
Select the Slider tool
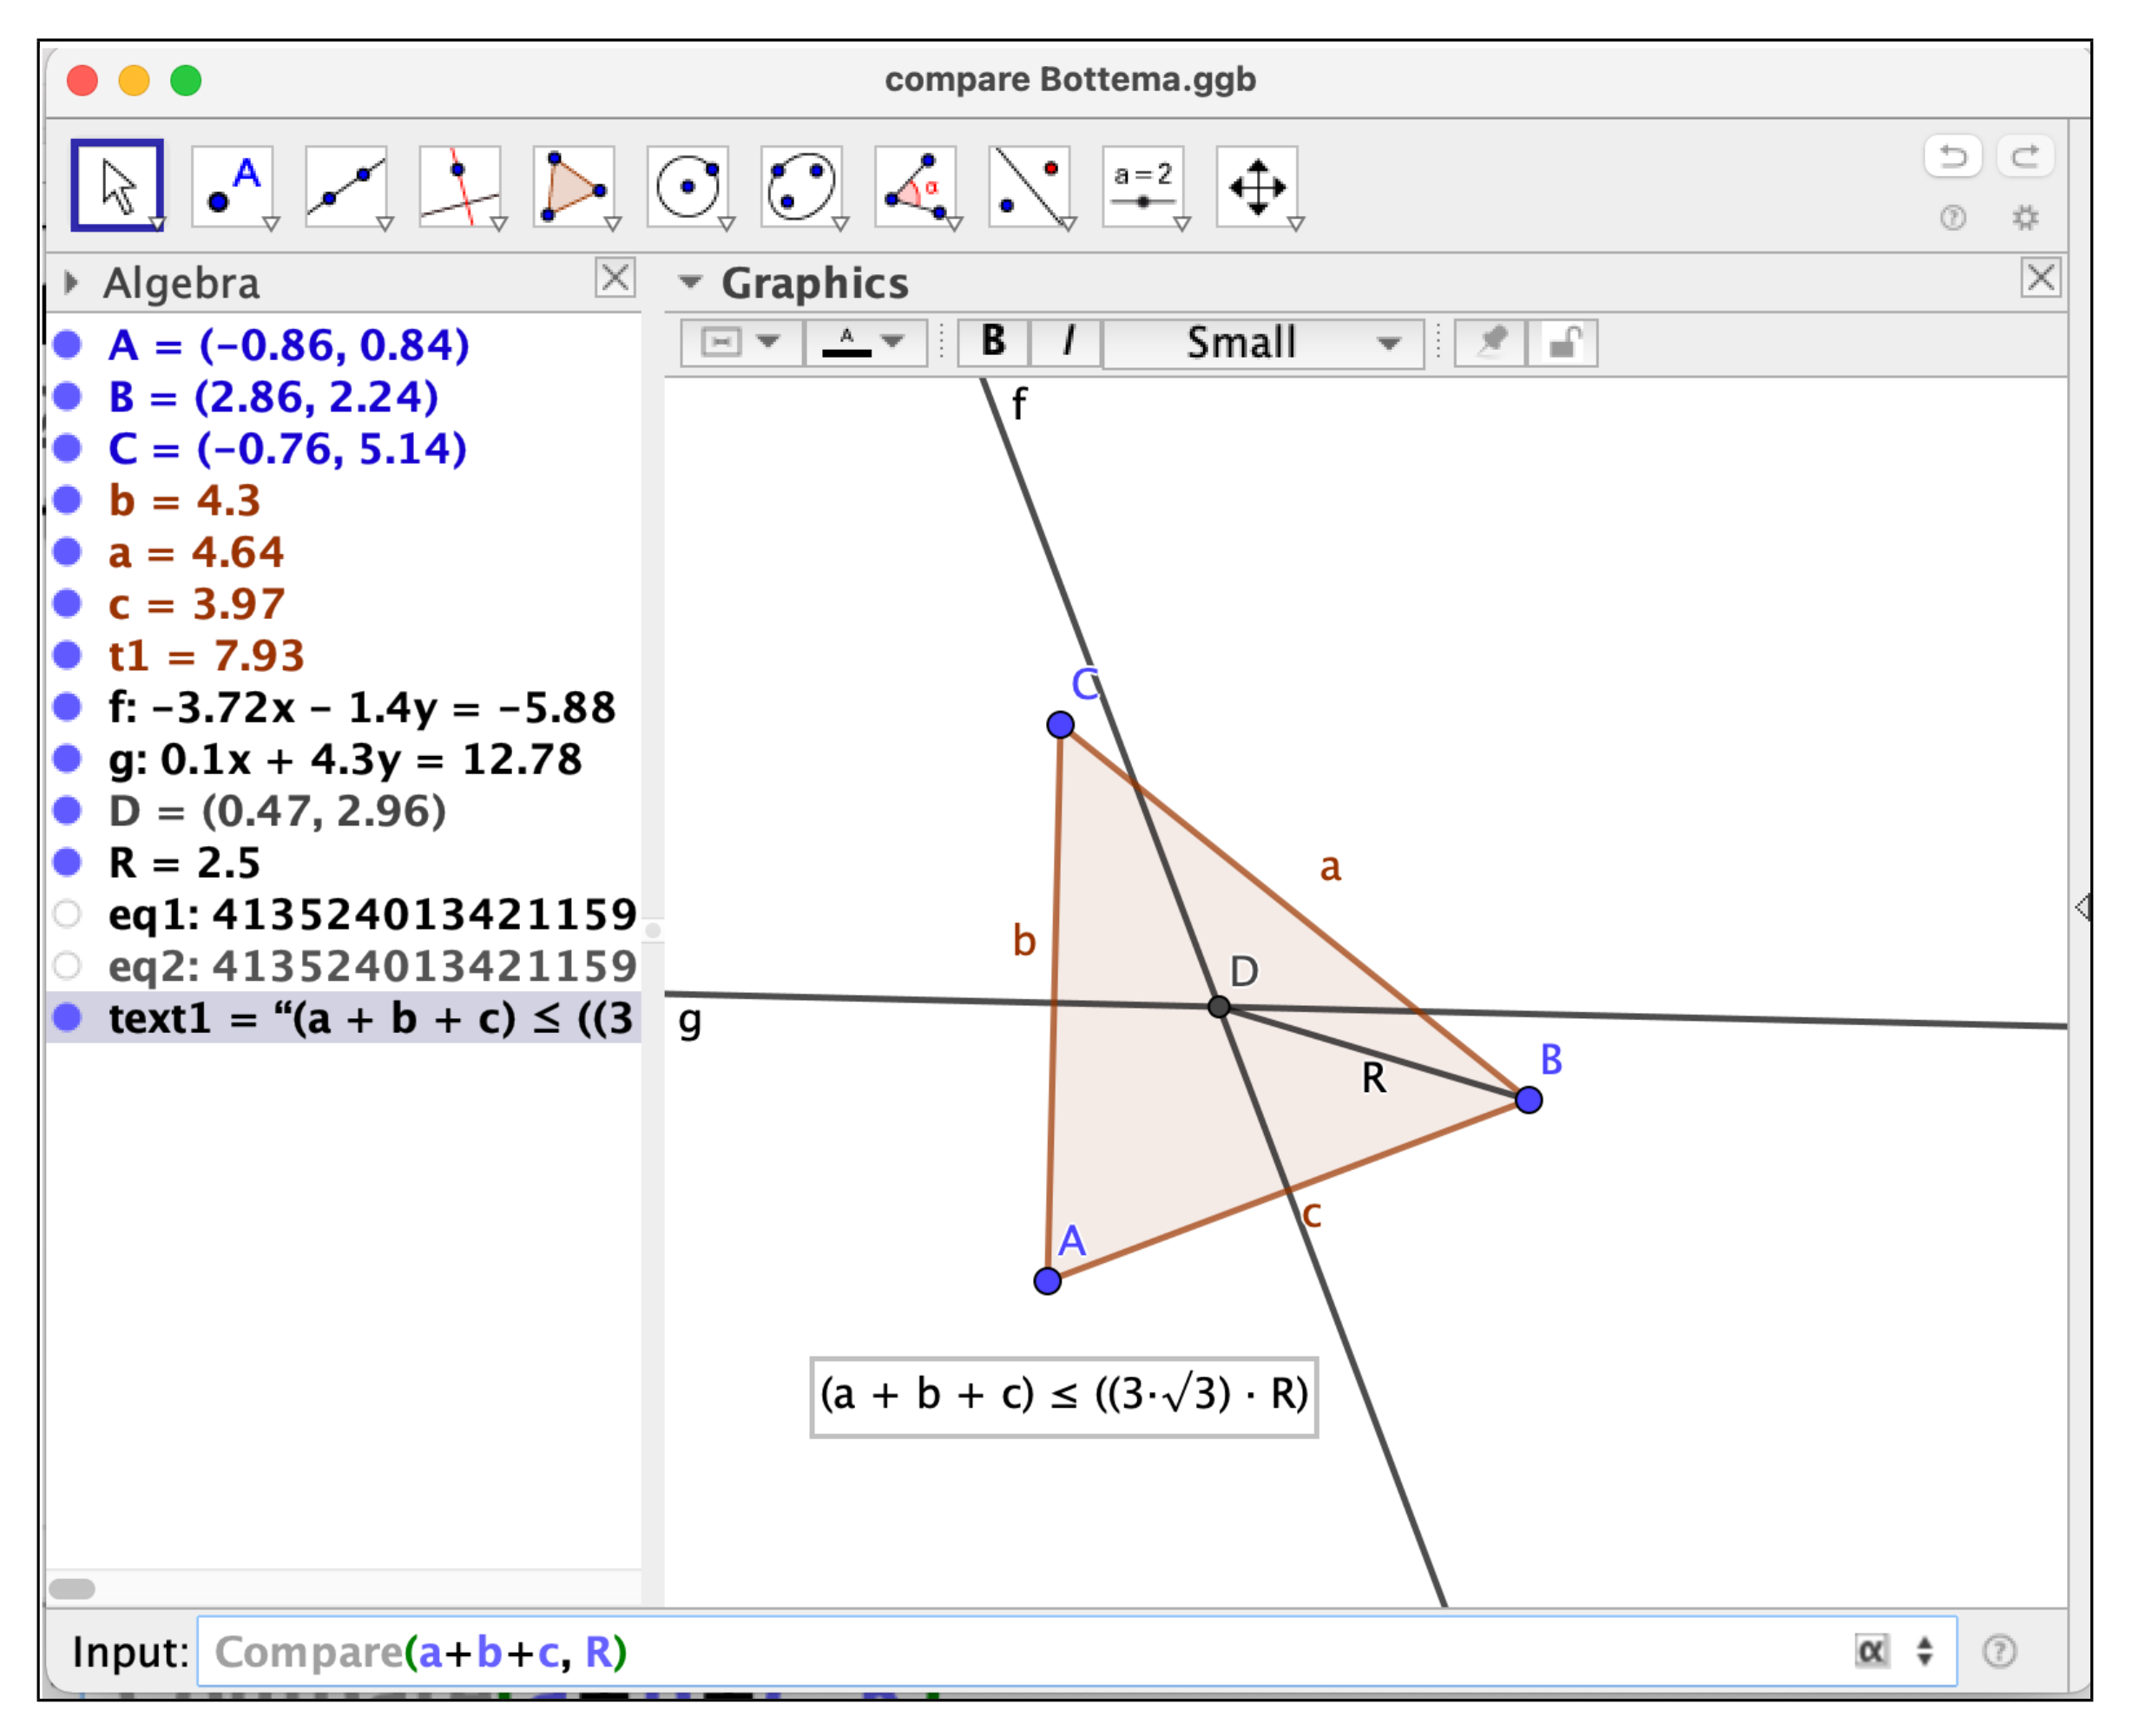click(1144, 187)
